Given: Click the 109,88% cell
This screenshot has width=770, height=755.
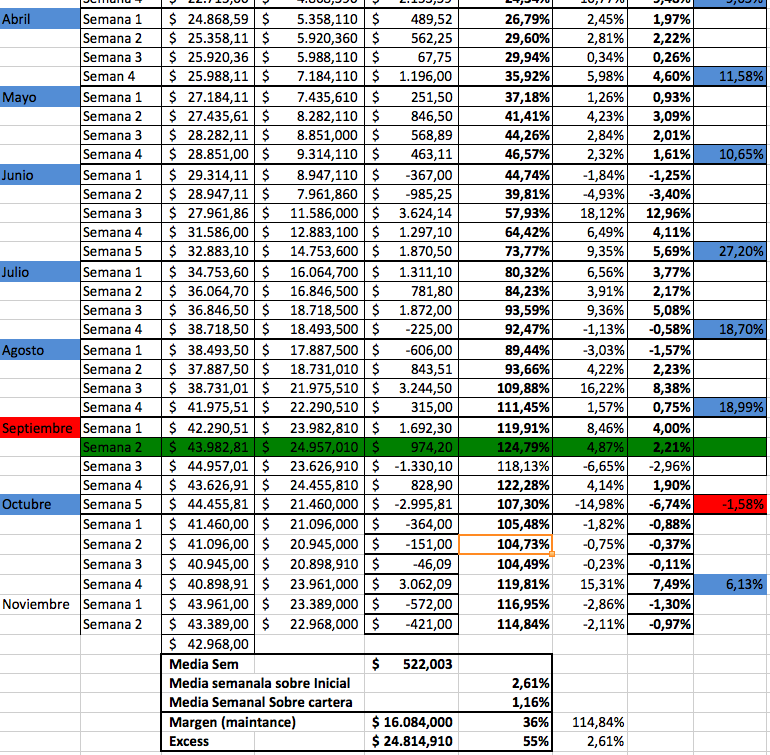Looking at the screenshot, I should coord(505,388).
